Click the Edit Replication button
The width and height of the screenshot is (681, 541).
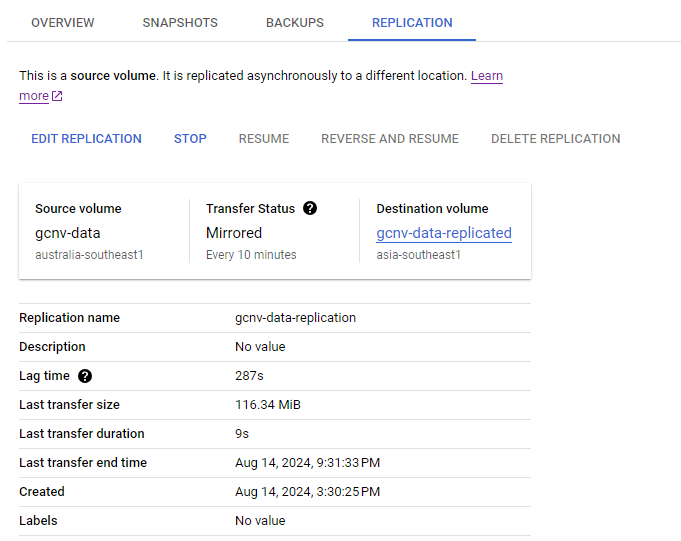pos(86,139)
